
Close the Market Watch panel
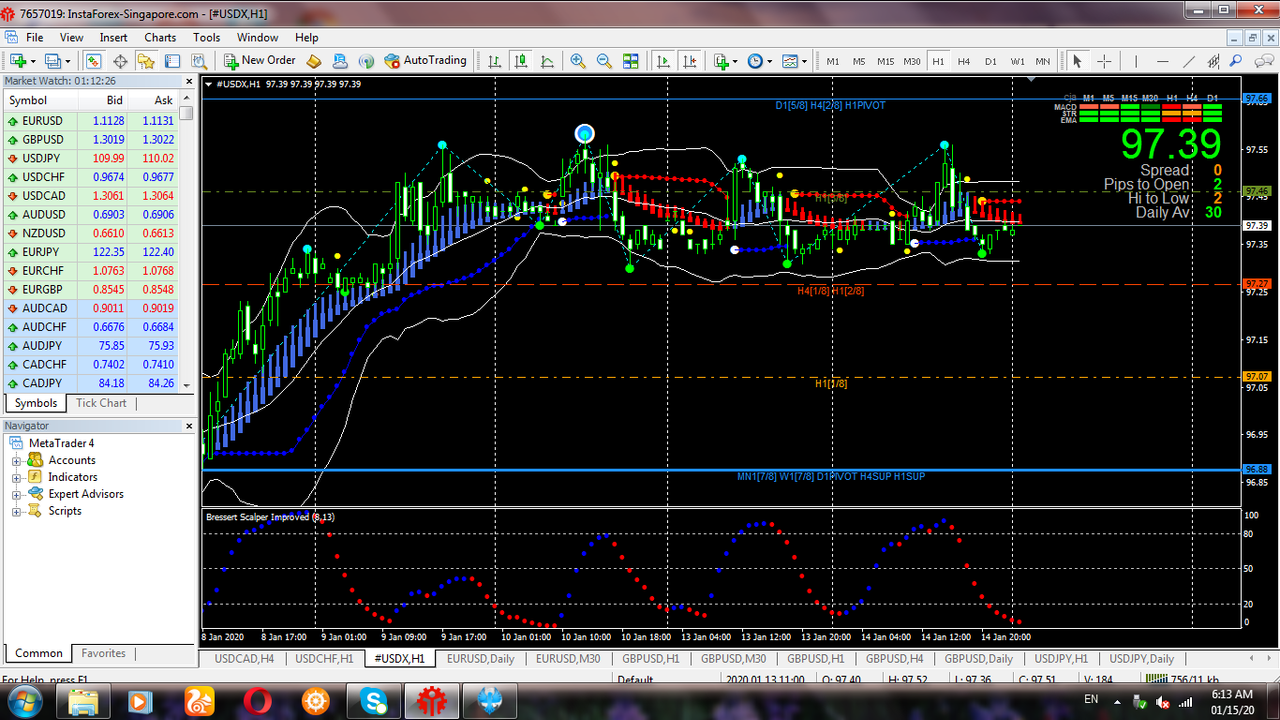click(189, 81)
